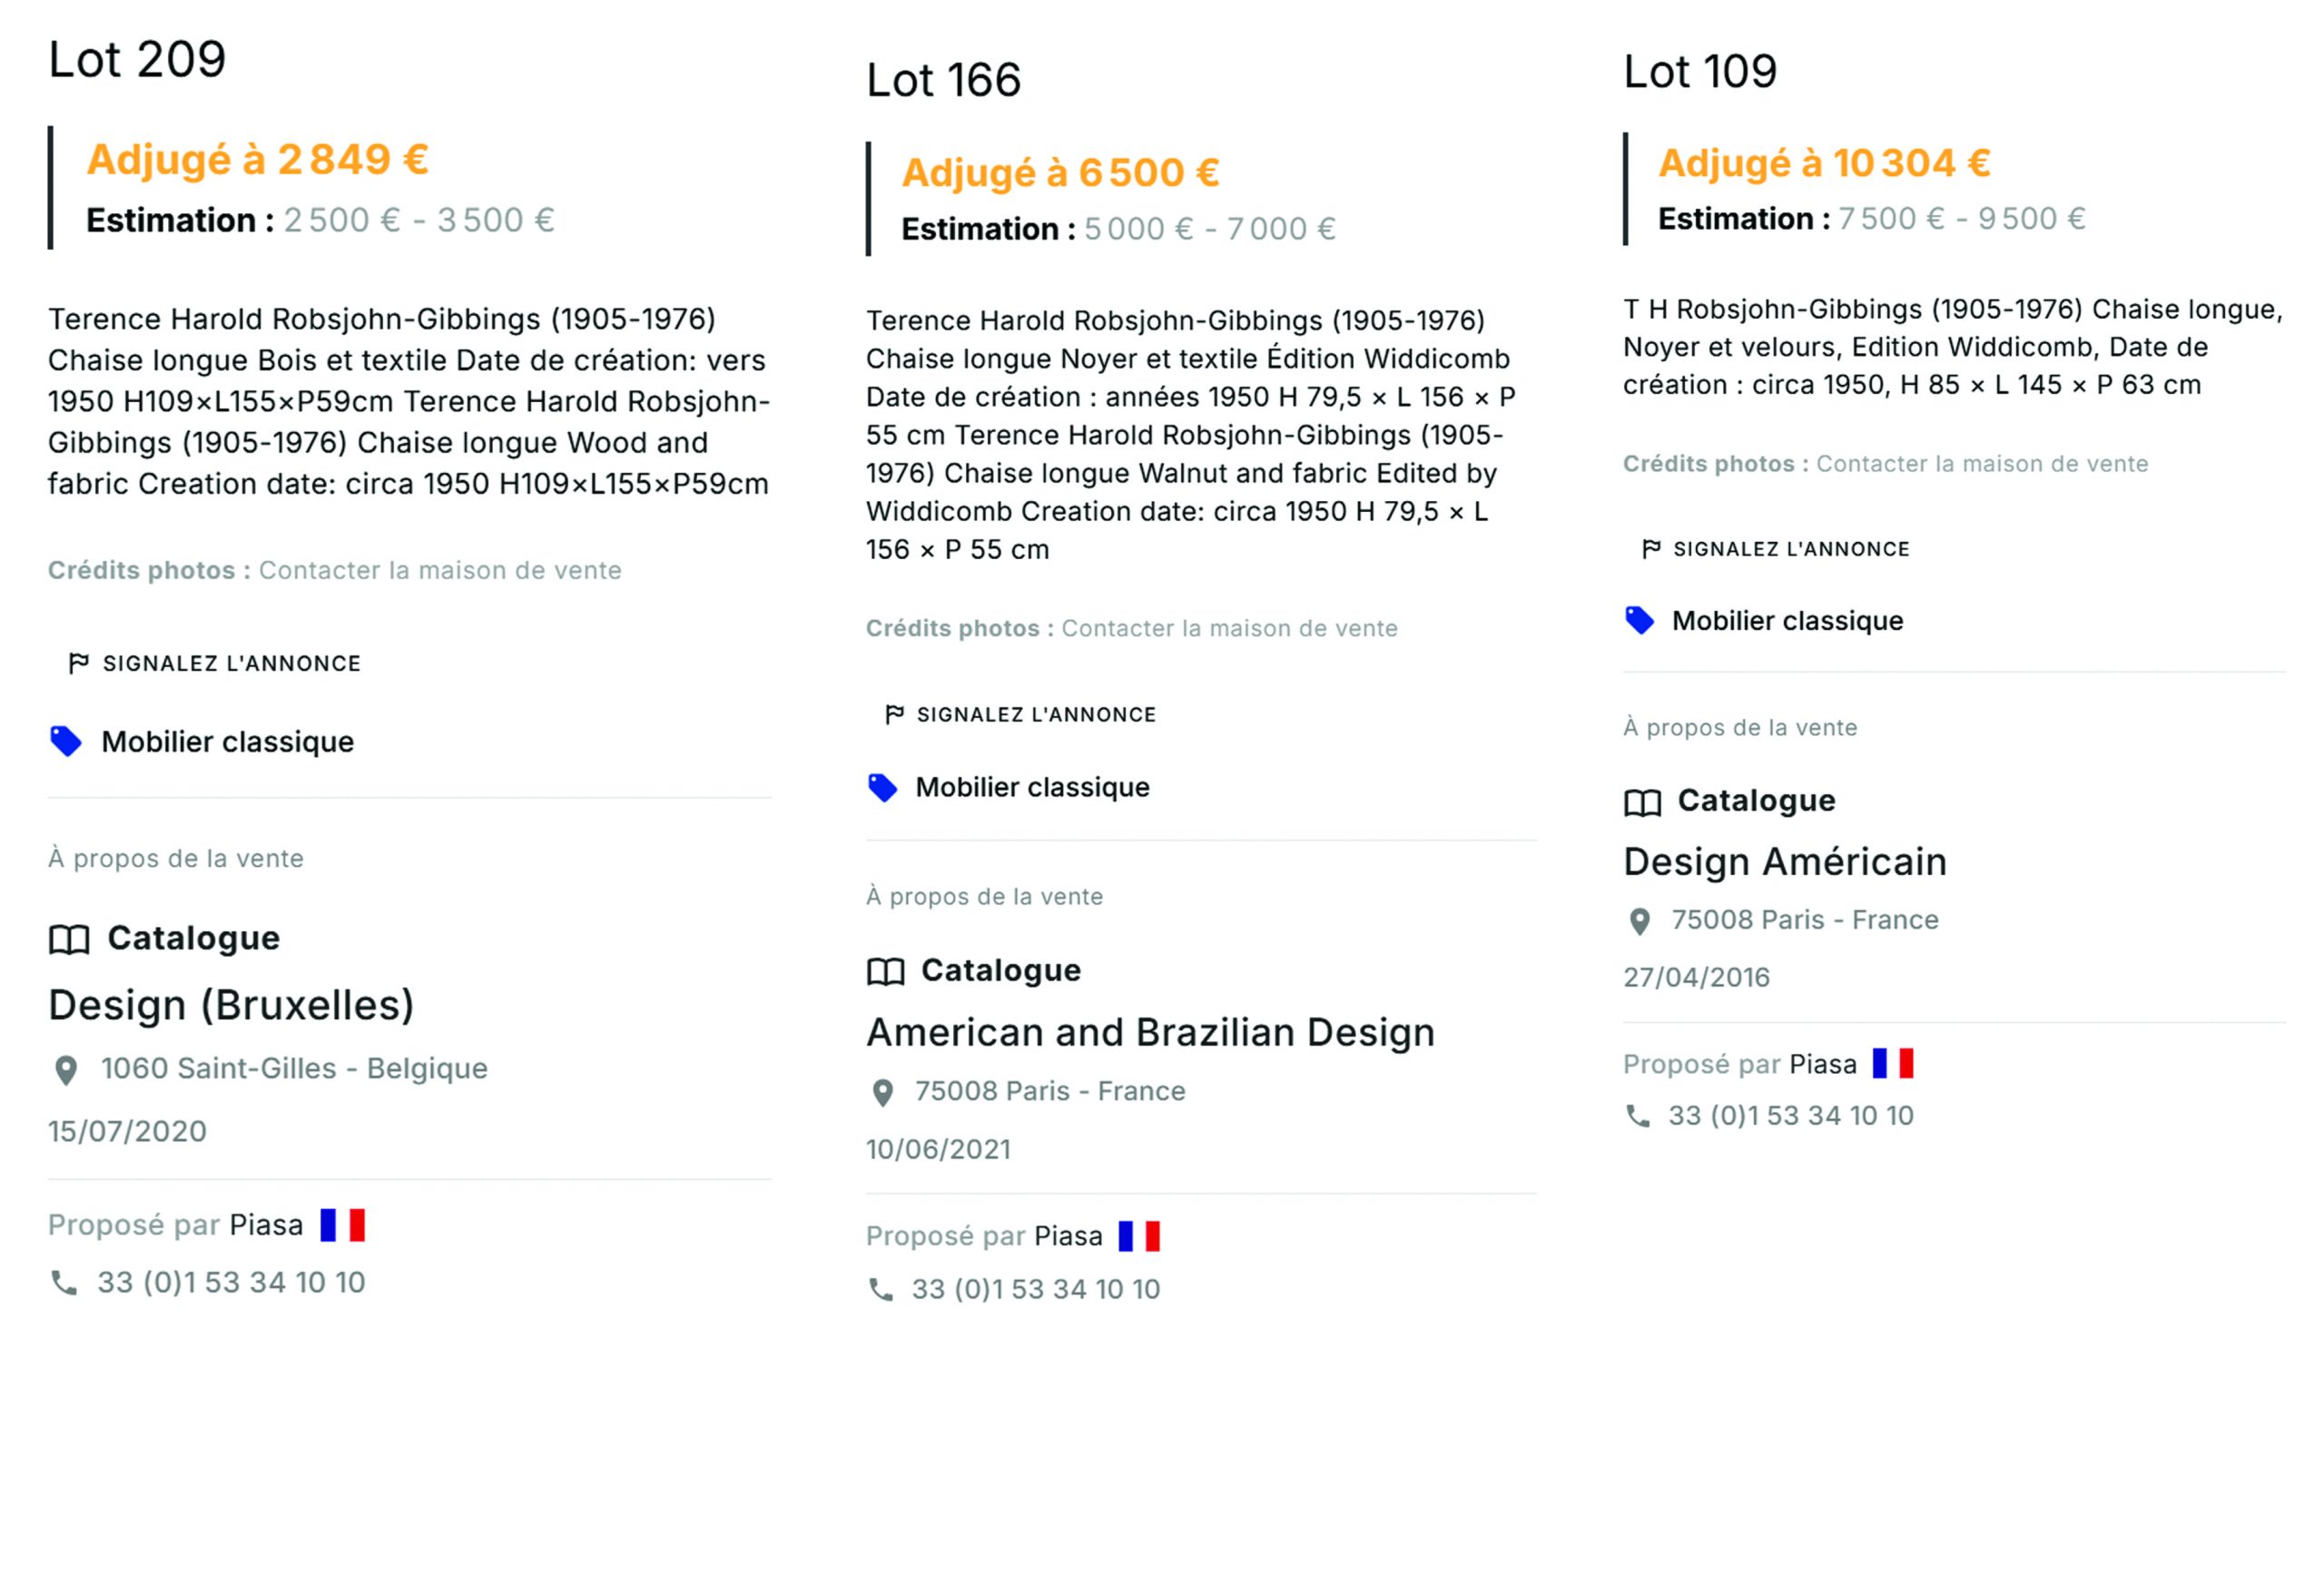The image size is (2324, 1583).
Task: Select Mobilier classique category under Lot 109
Action: coord(1787,620)
